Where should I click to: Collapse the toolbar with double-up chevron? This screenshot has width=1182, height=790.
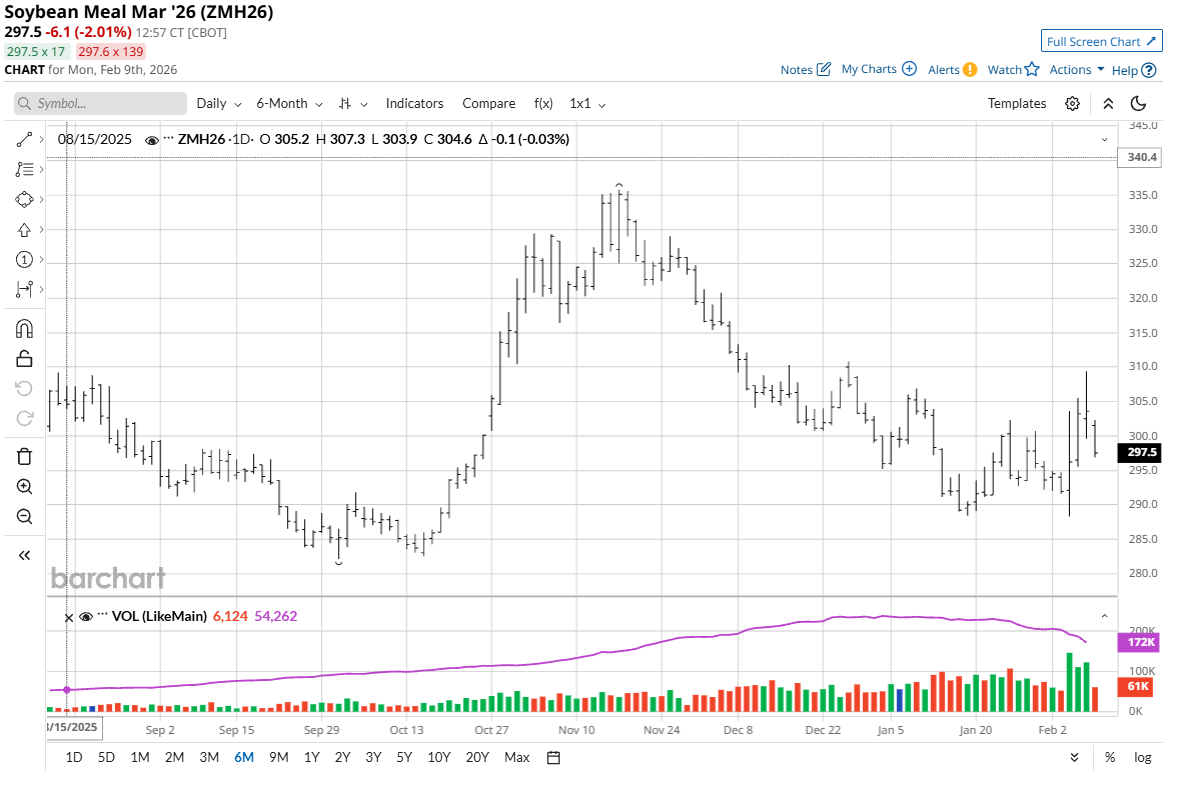pos(1108,104)
